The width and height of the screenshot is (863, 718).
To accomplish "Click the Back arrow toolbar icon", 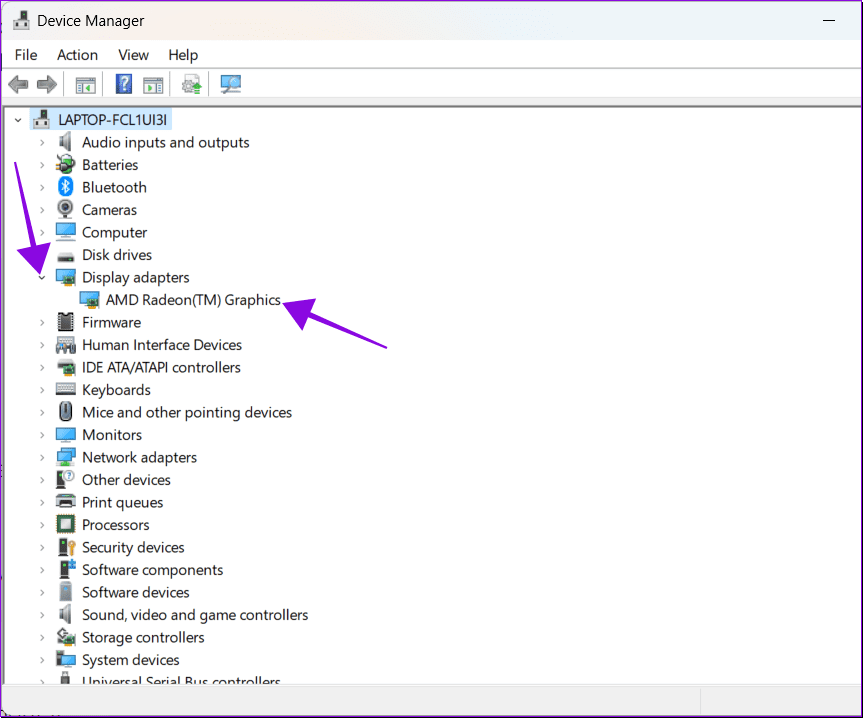I will click(18, 84).
